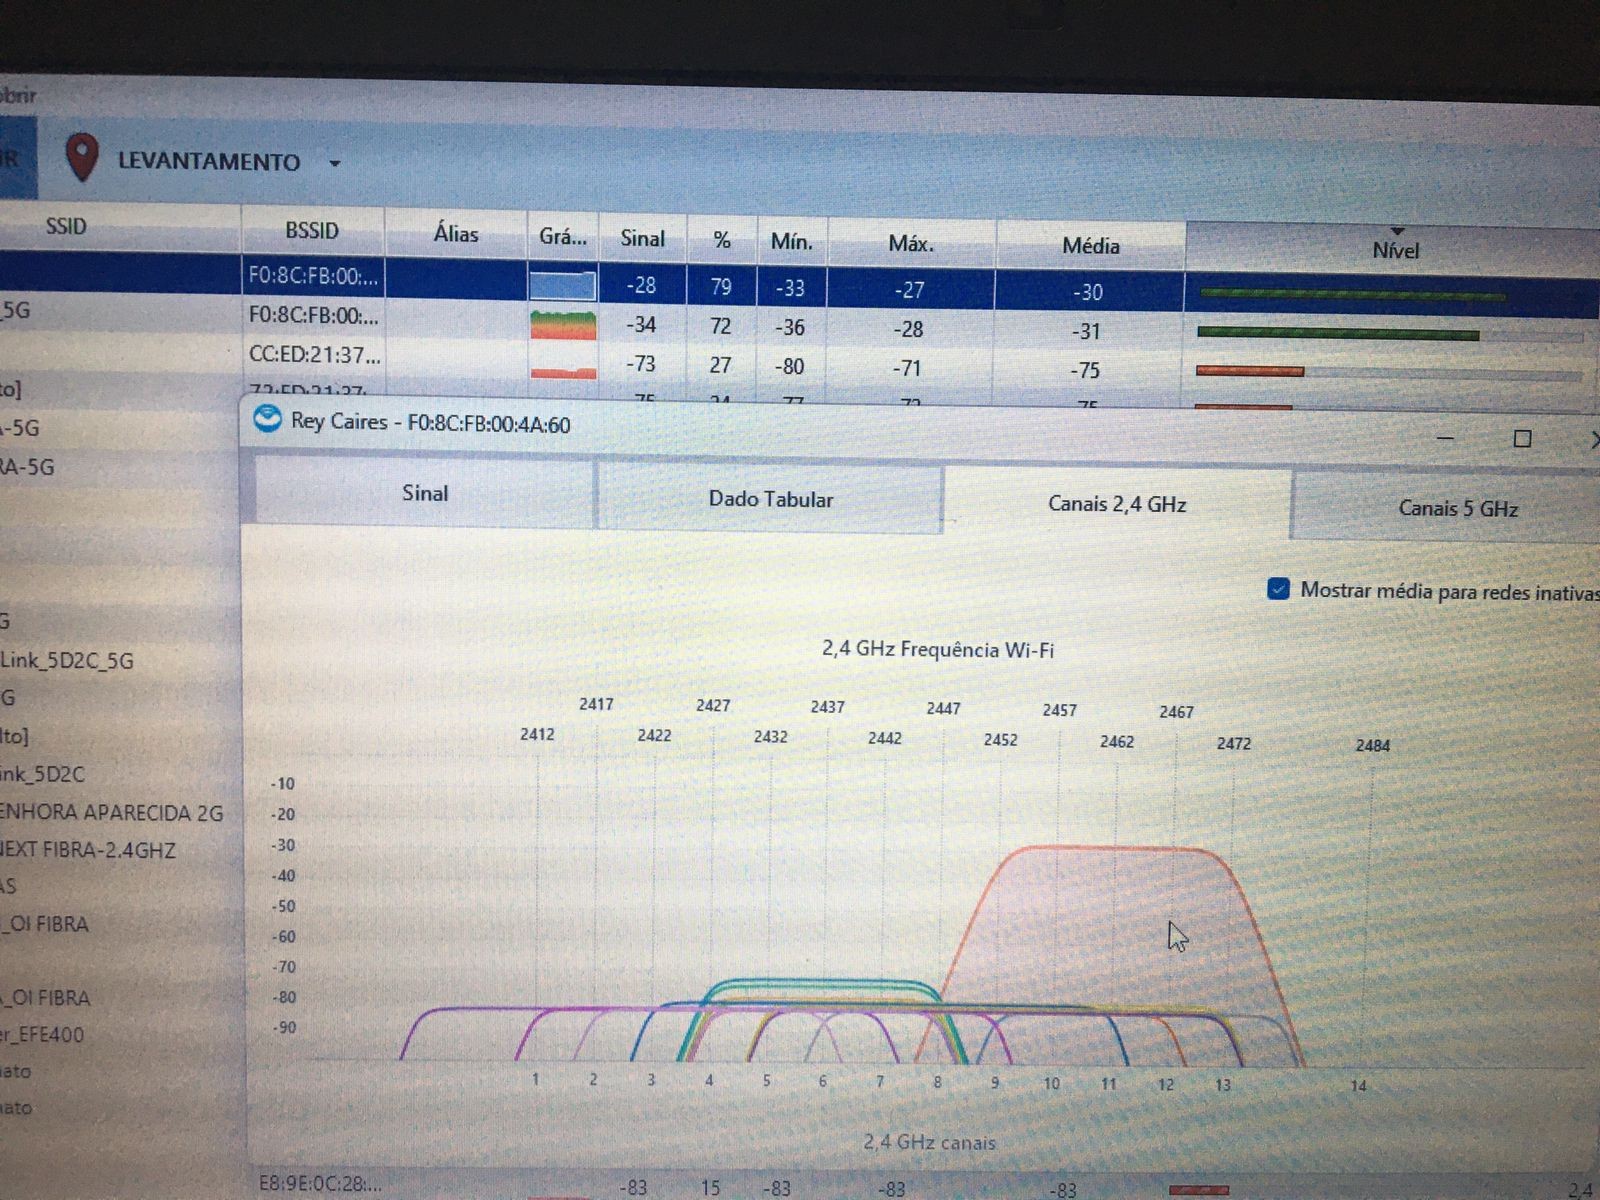Switch to the Canais 5 GHz tab
The image size is (1600, 1200).
pyautogui.click(x=1457, y=509)
